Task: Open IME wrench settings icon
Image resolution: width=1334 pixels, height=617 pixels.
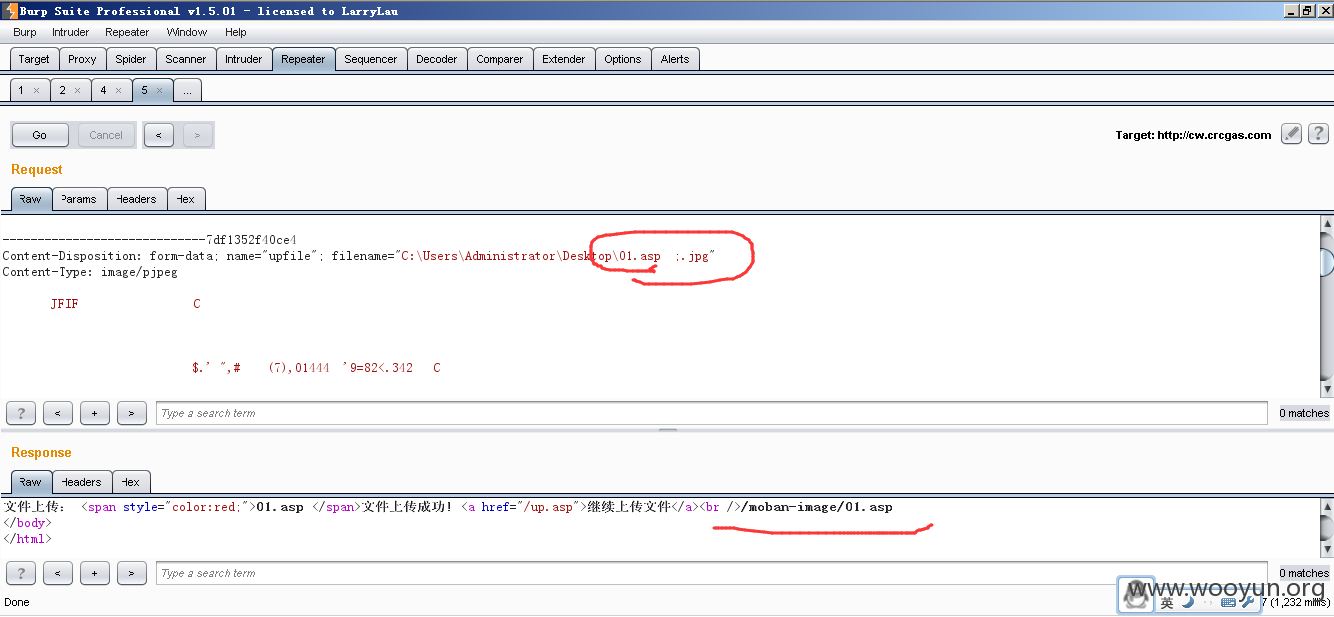Action: click(x=1248, y=602)
